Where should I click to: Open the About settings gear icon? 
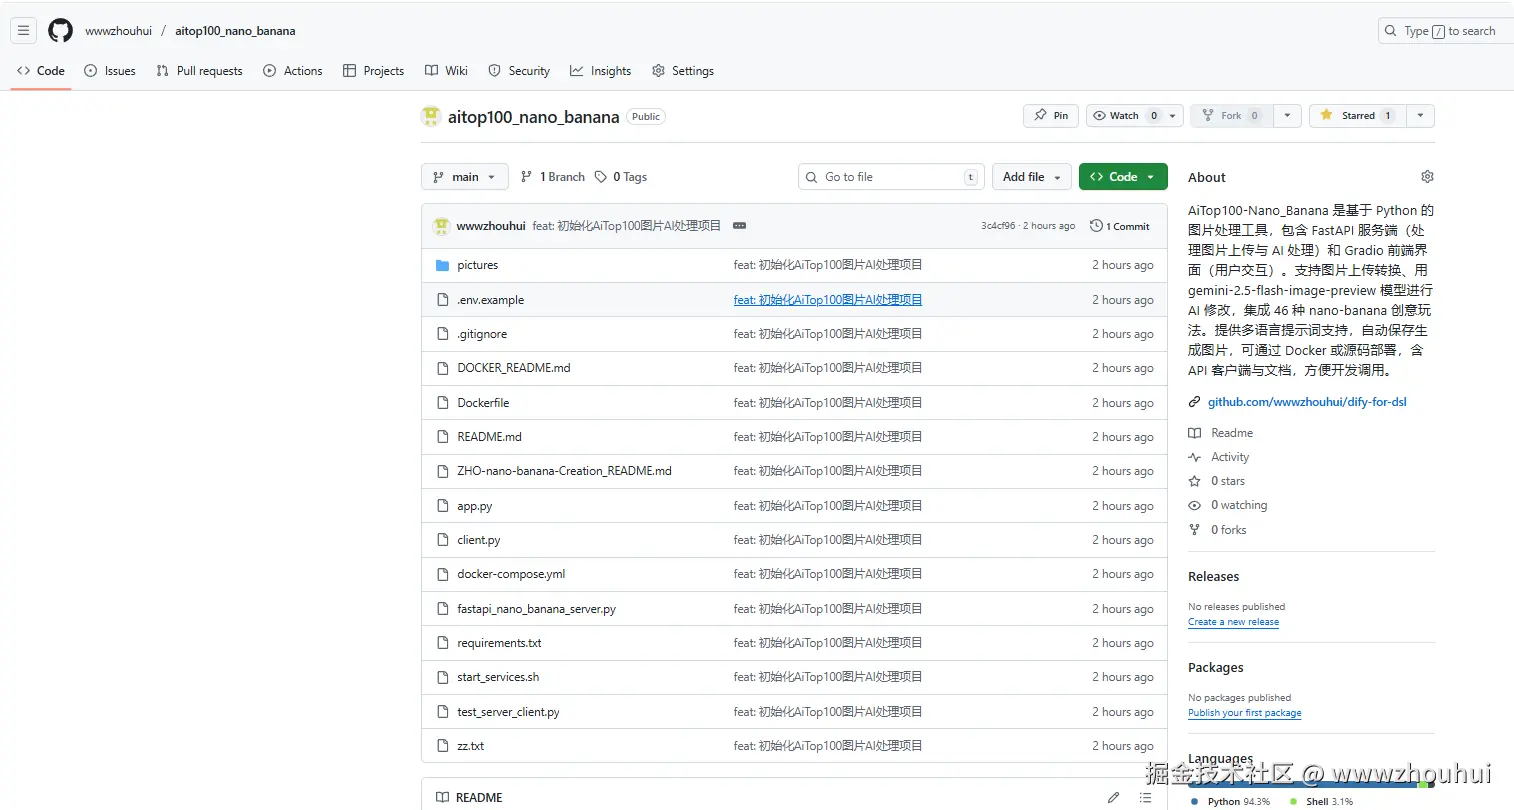1427,177
